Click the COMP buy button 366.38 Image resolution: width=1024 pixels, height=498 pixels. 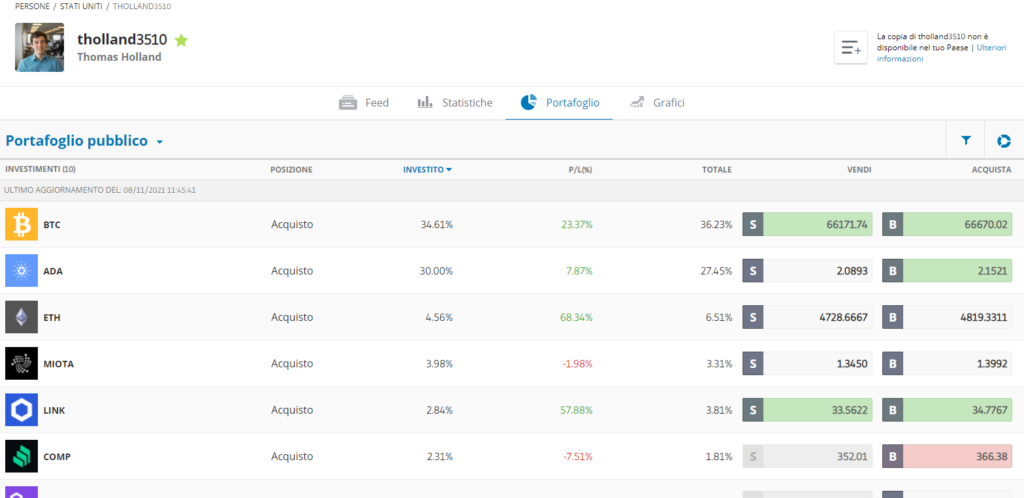tap(947, 457)
